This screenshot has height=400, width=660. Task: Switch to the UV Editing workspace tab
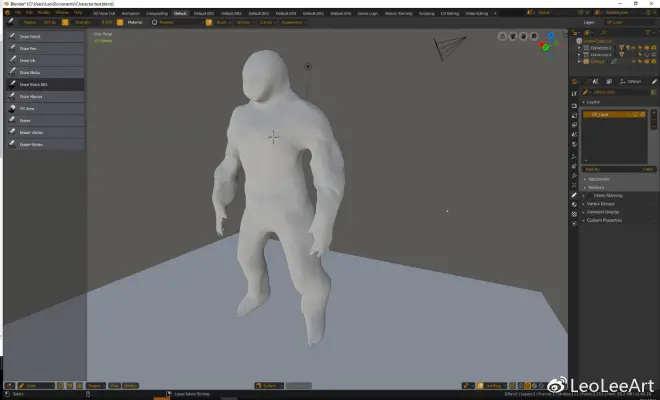coord(450,13)
